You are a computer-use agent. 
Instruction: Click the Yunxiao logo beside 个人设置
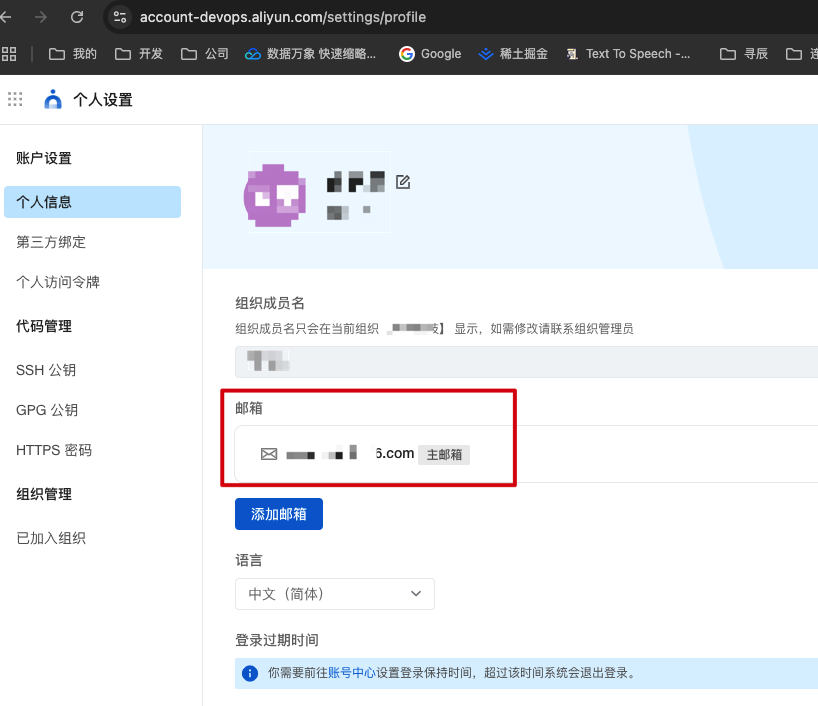(x=53, y=99)
